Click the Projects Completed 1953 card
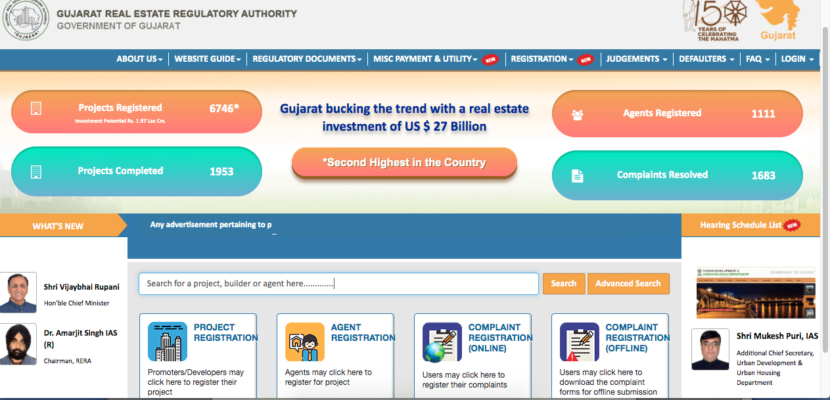The height and width of the screenshot is (400, 830). click(x=137, y=171)
